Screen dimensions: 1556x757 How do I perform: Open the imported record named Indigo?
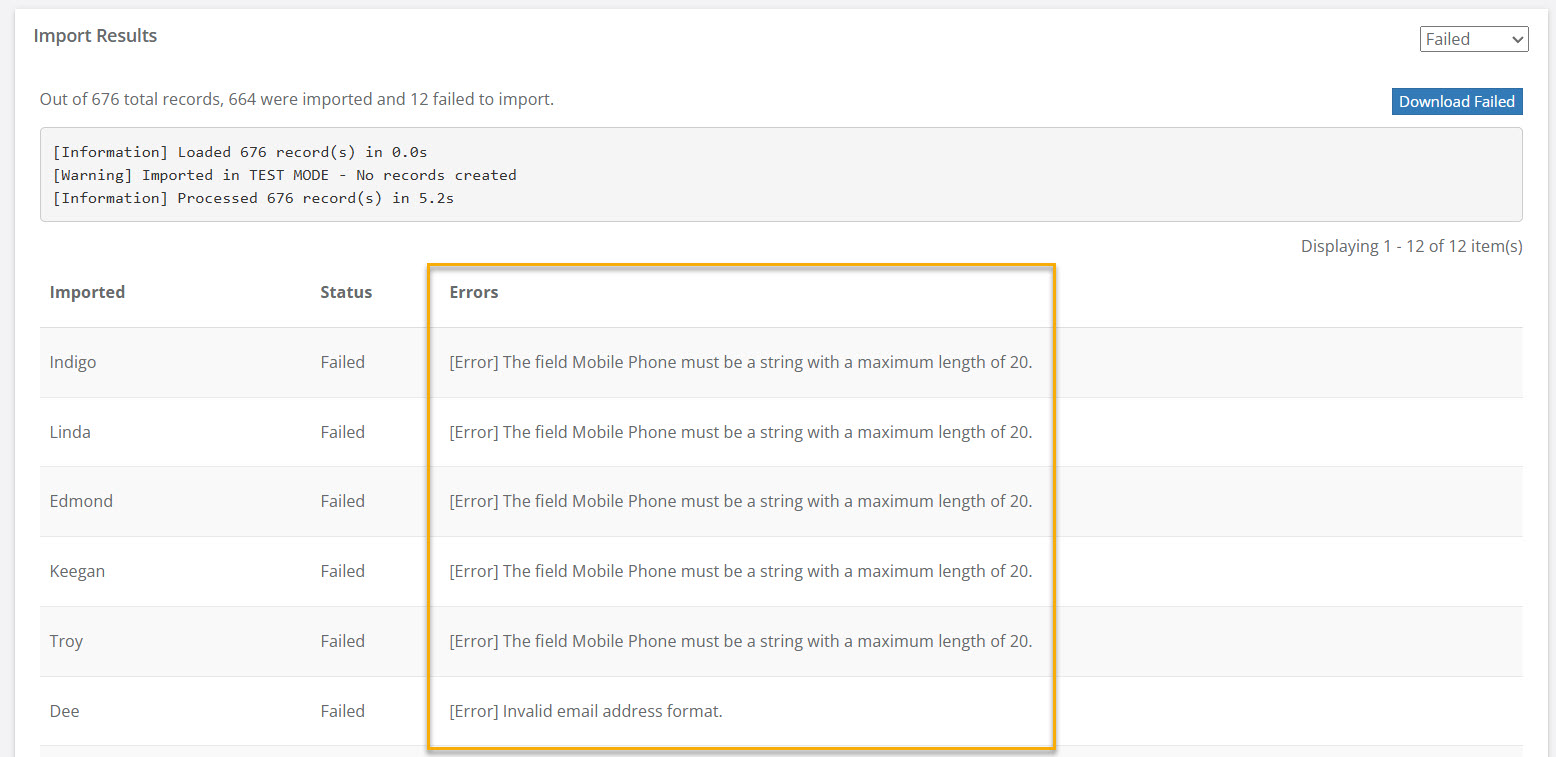tap(73, 362)
